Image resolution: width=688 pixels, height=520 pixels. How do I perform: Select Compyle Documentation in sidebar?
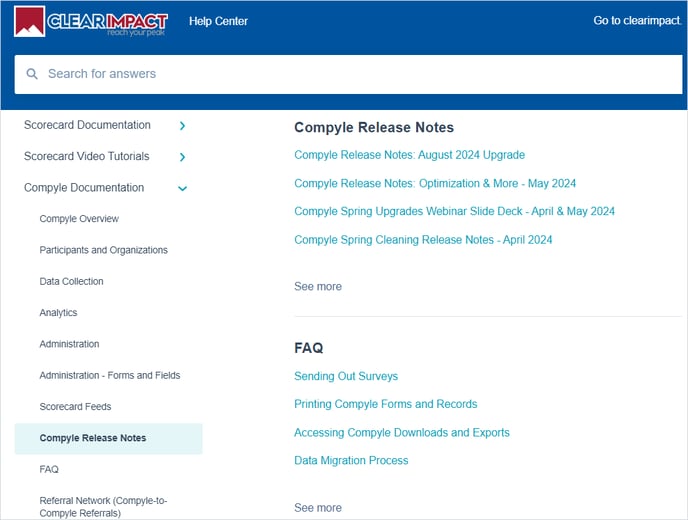(x=84, y=188)
